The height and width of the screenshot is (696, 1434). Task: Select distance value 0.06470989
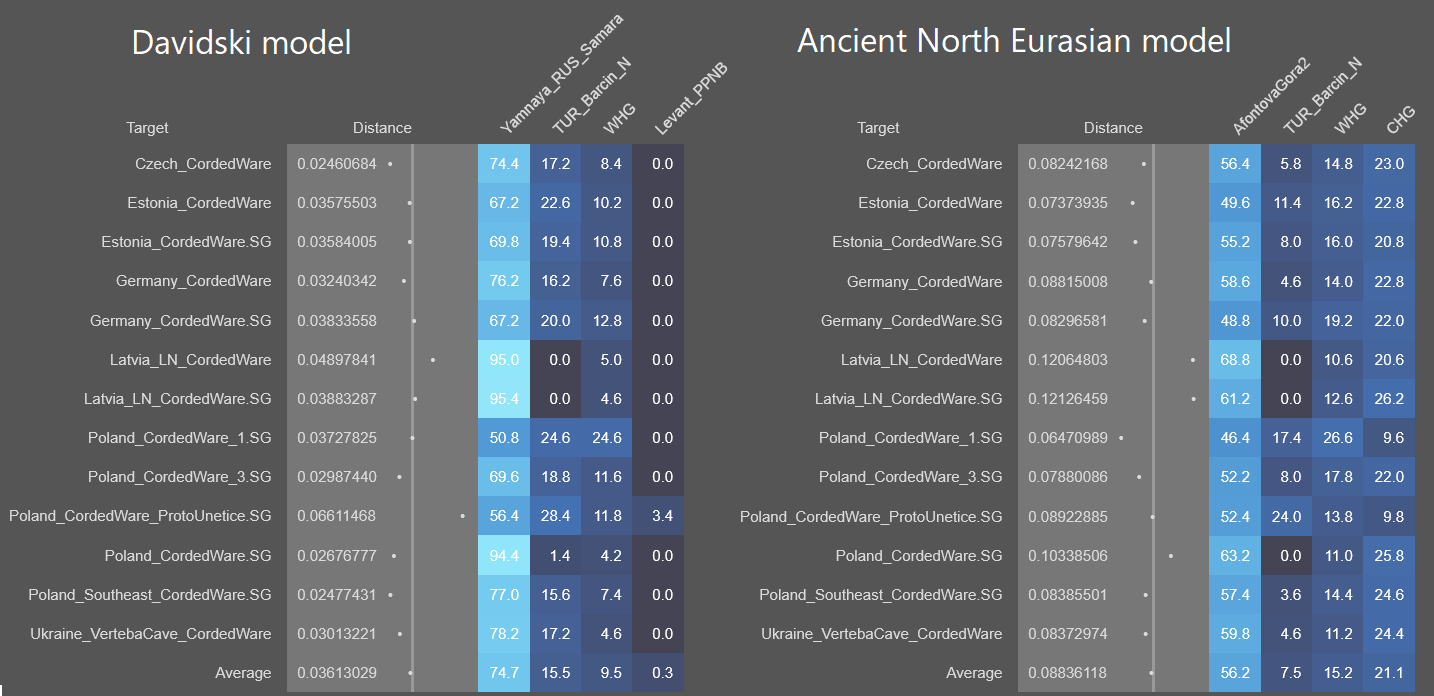coord(1068,438)
